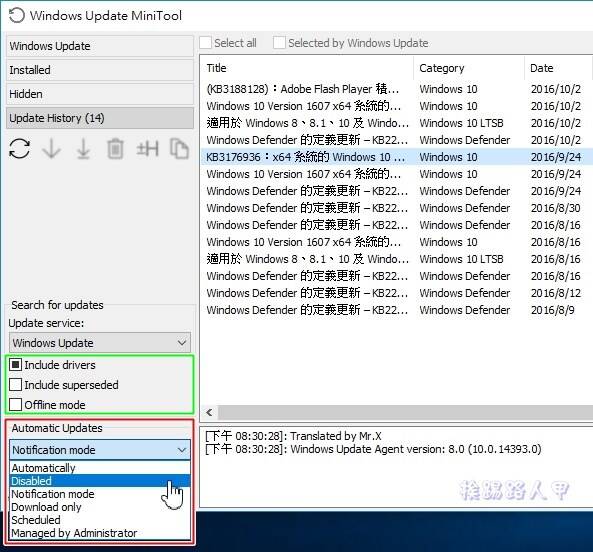Click the Windows Update MiniTool title icon

(x=17, y=16)
